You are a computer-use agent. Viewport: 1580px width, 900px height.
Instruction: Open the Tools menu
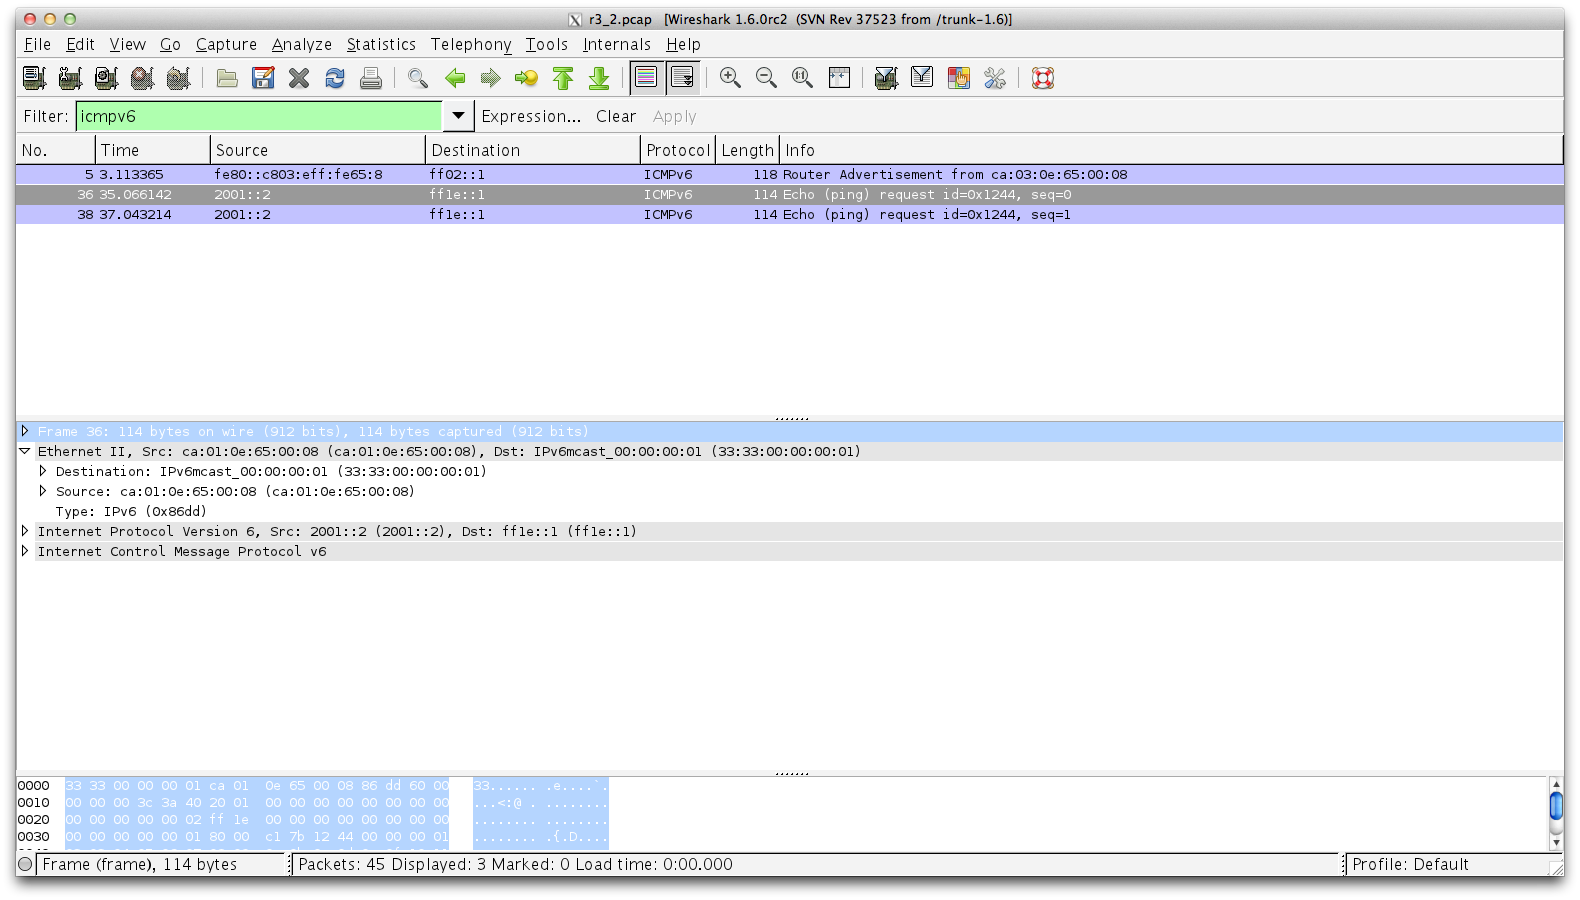[547, 44]
